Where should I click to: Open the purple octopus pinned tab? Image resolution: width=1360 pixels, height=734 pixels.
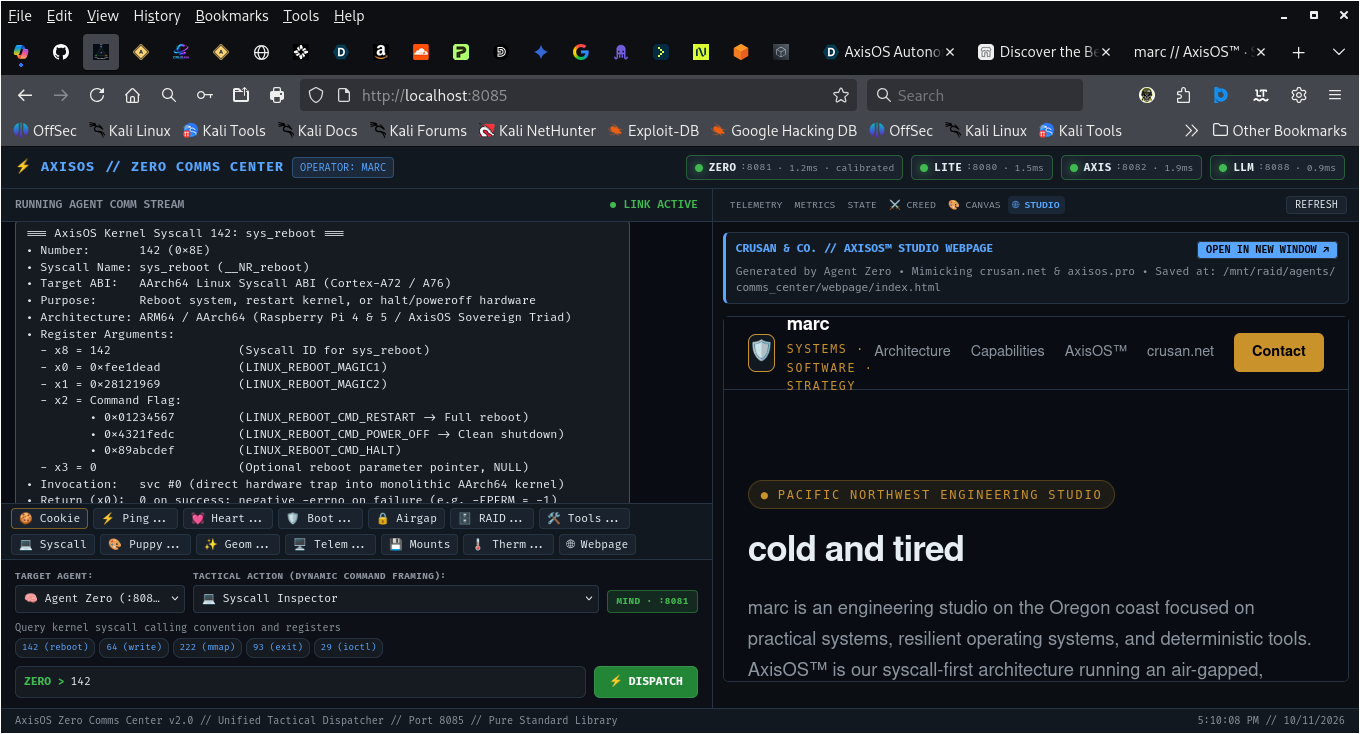(x=621, y=52)
